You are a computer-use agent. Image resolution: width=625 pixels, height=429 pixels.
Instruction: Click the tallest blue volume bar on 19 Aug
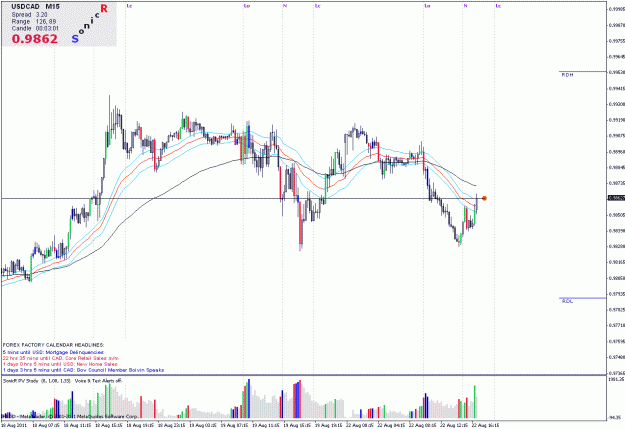click(x=249, y=399)
